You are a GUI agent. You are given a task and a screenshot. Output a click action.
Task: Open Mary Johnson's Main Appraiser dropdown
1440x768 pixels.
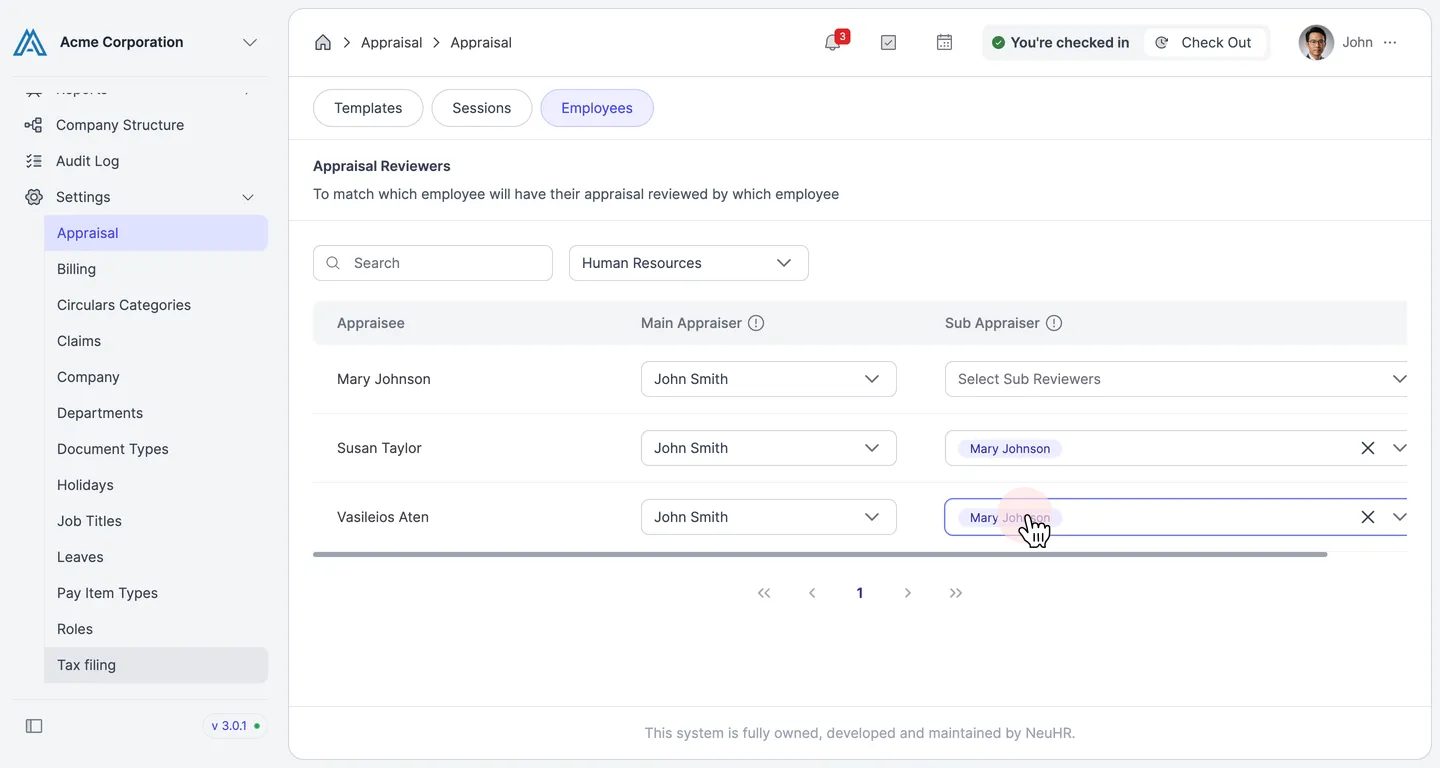pyautogui.click(x=769, y=379)
